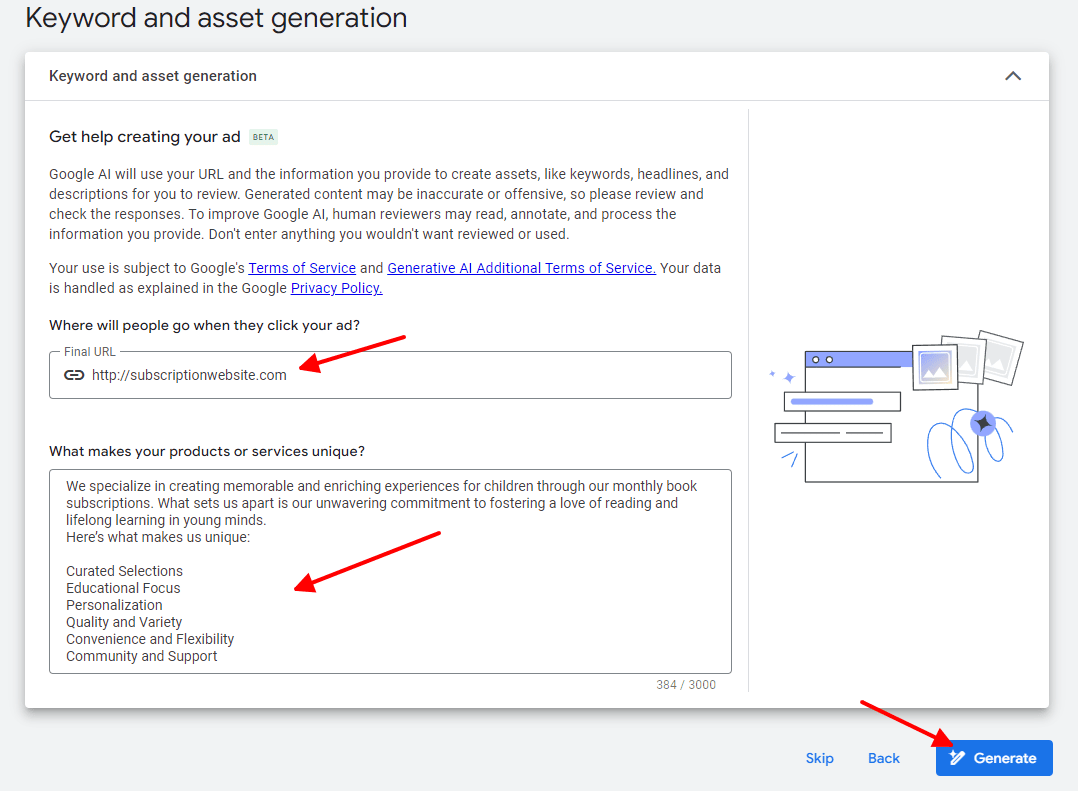Click the Back button

click(883, 758)
